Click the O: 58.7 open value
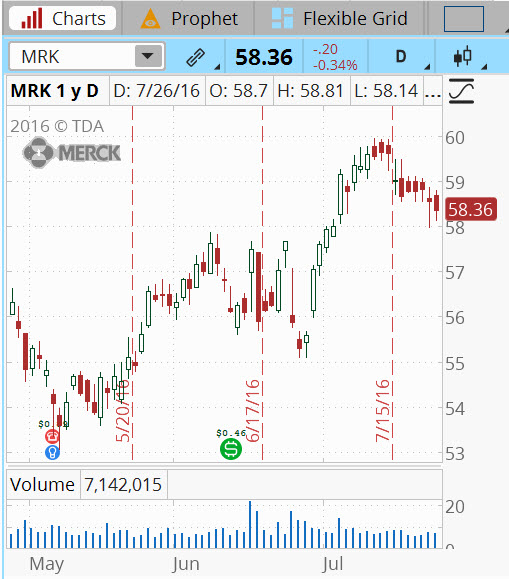This screenshot has height=579, width=509. (239, 91)
